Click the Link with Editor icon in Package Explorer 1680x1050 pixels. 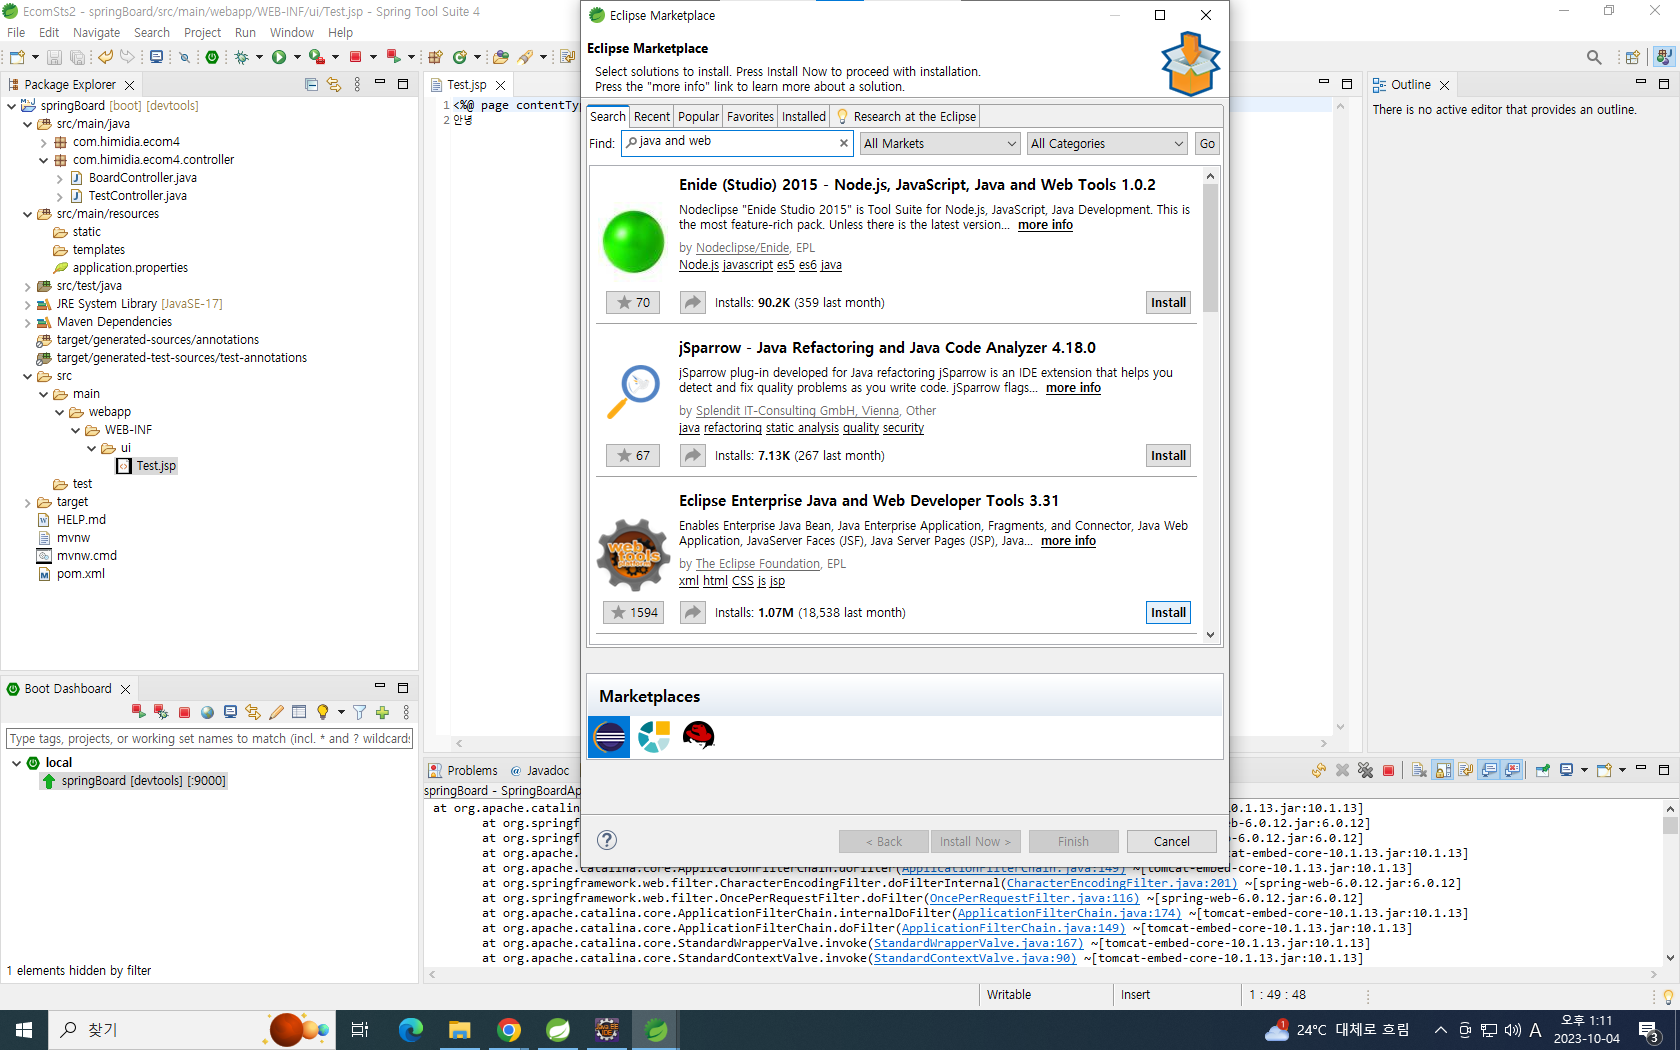[x=334, y=85]
